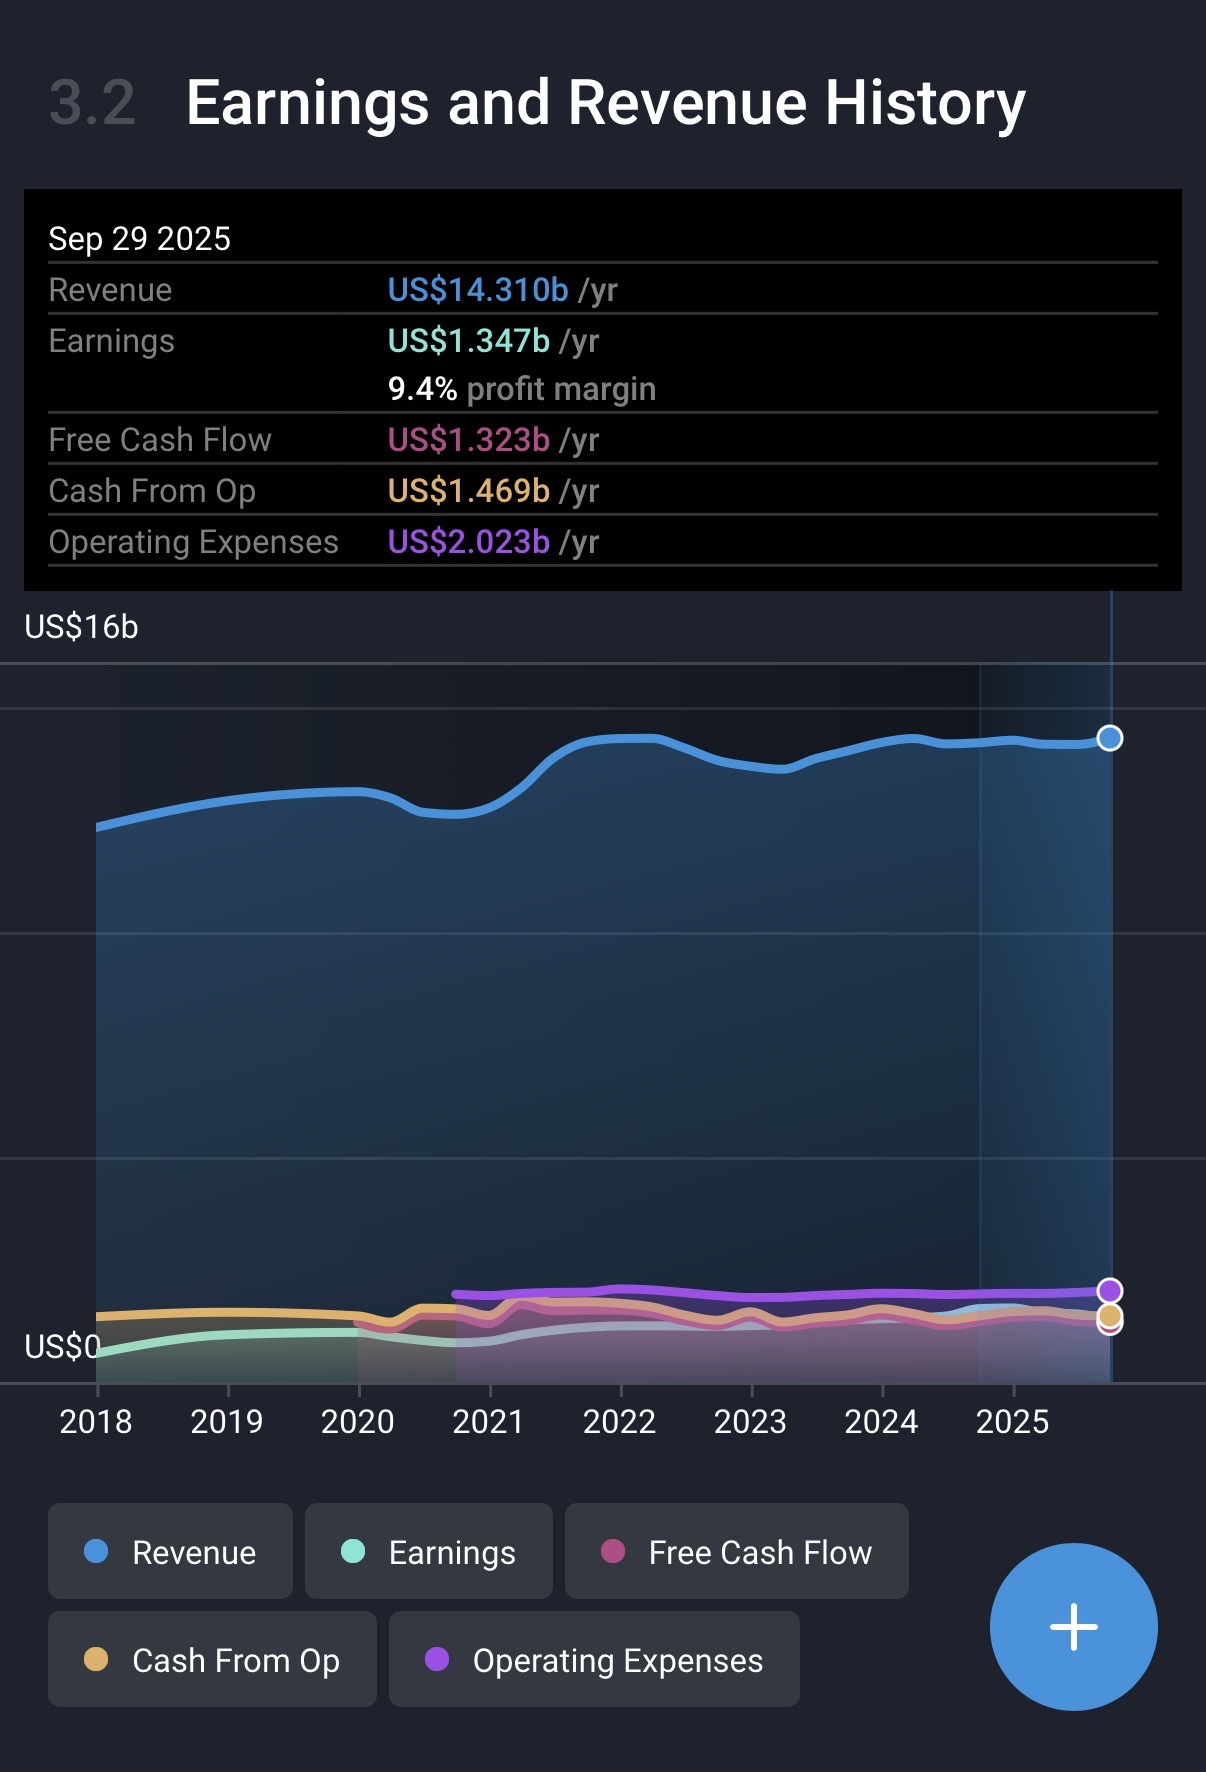Click the Operating Expenses value US$2.023b

(468, 542)
